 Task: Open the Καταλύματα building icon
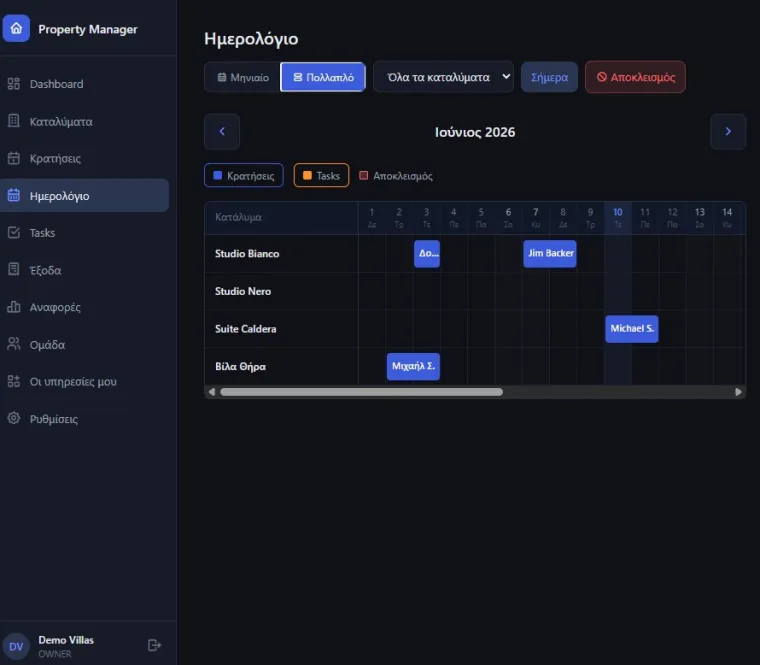pyautogui.click(x=14, y=121)
